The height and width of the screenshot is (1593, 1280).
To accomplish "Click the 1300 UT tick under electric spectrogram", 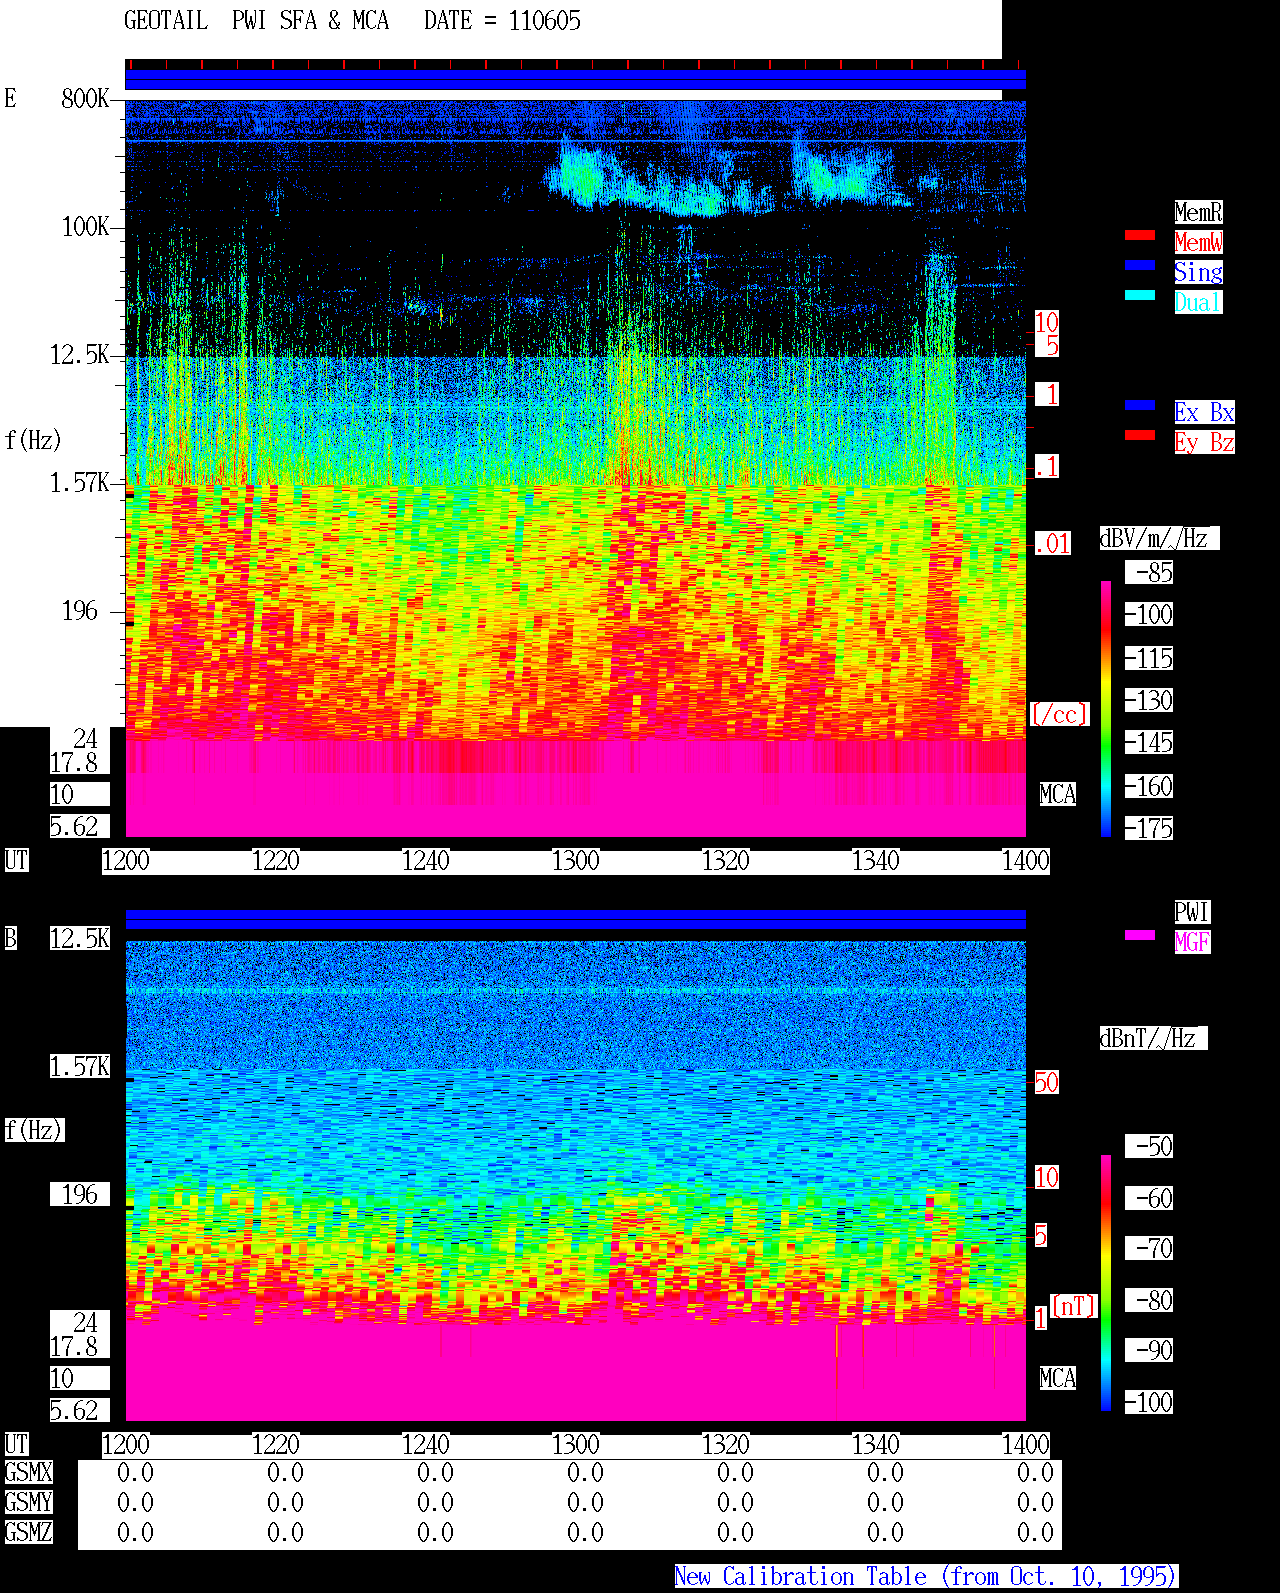I will [576, 860].
